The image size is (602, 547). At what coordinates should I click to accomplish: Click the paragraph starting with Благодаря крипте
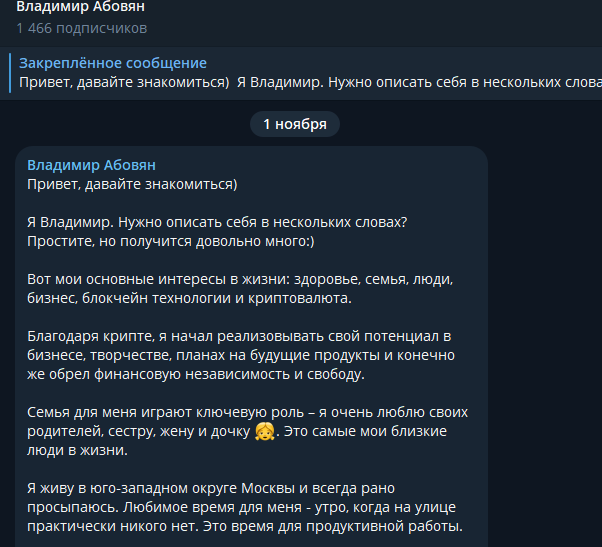point(241,355)
